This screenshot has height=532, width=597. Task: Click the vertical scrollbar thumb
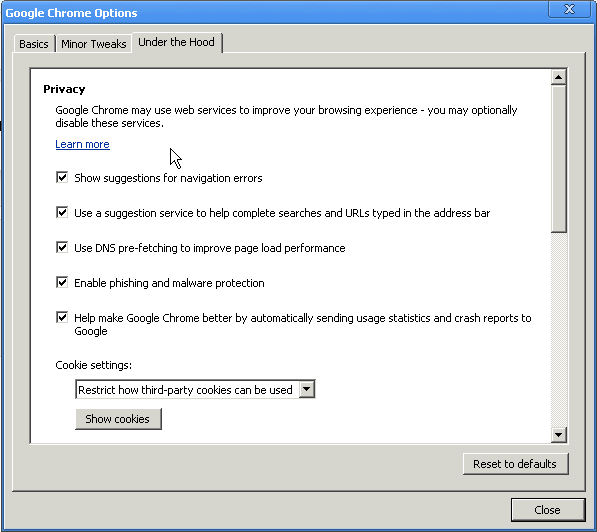[559, 158]
